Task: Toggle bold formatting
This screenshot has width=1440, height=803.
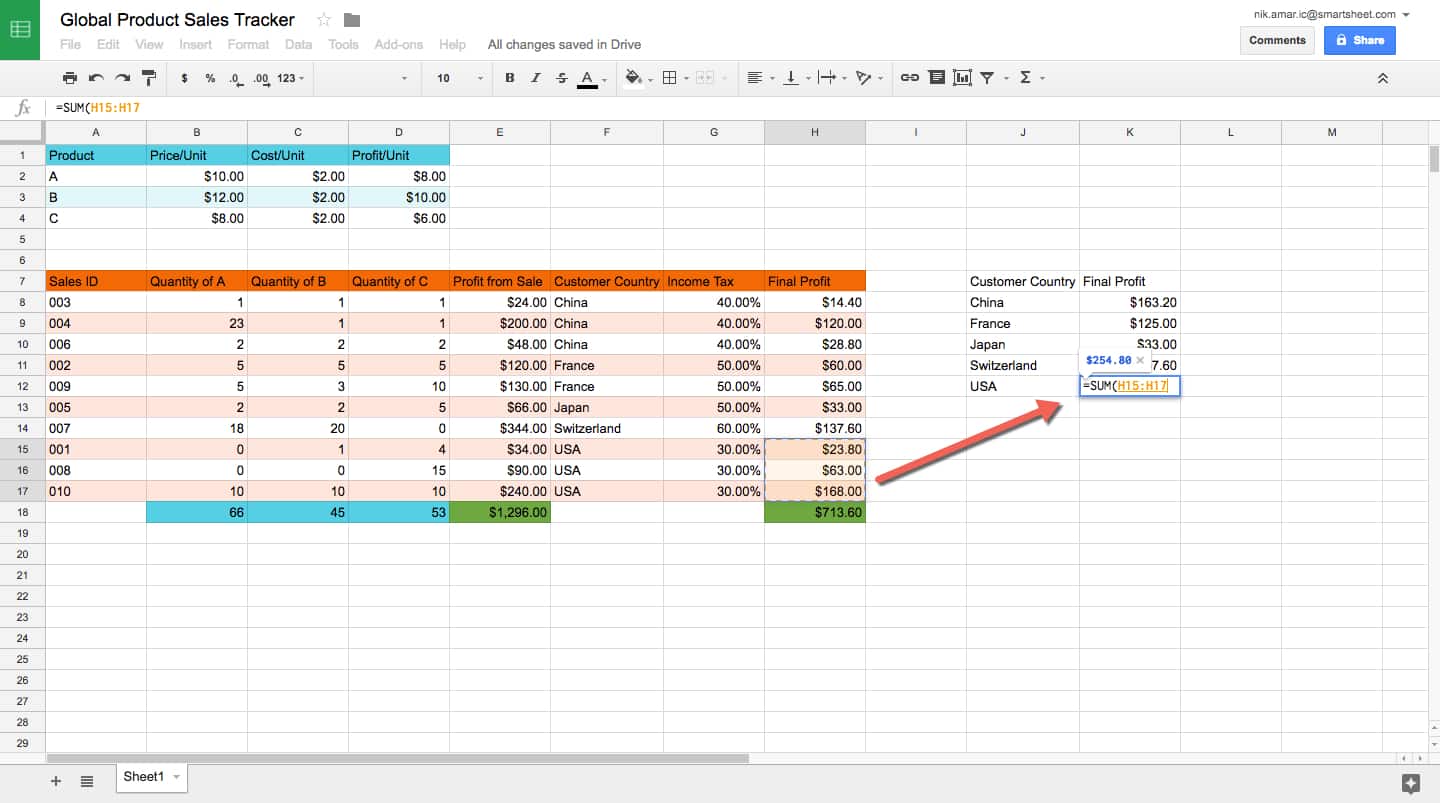Action: 510,78
